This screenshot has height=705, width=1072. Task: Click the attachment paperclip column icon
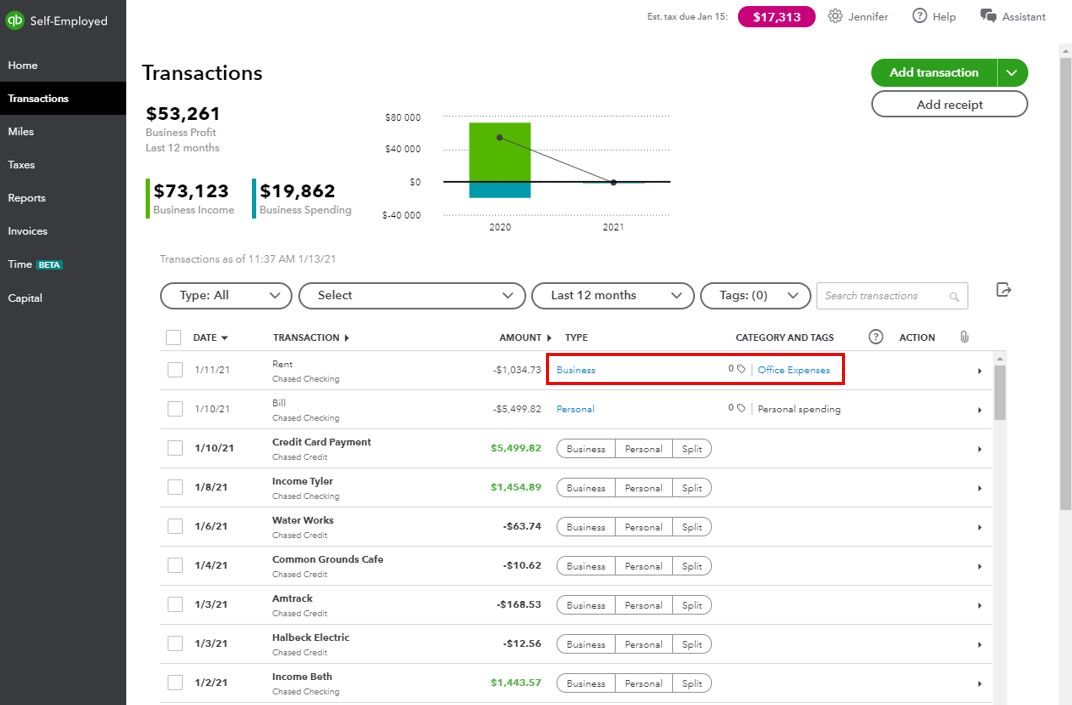[x=964, y=336]
